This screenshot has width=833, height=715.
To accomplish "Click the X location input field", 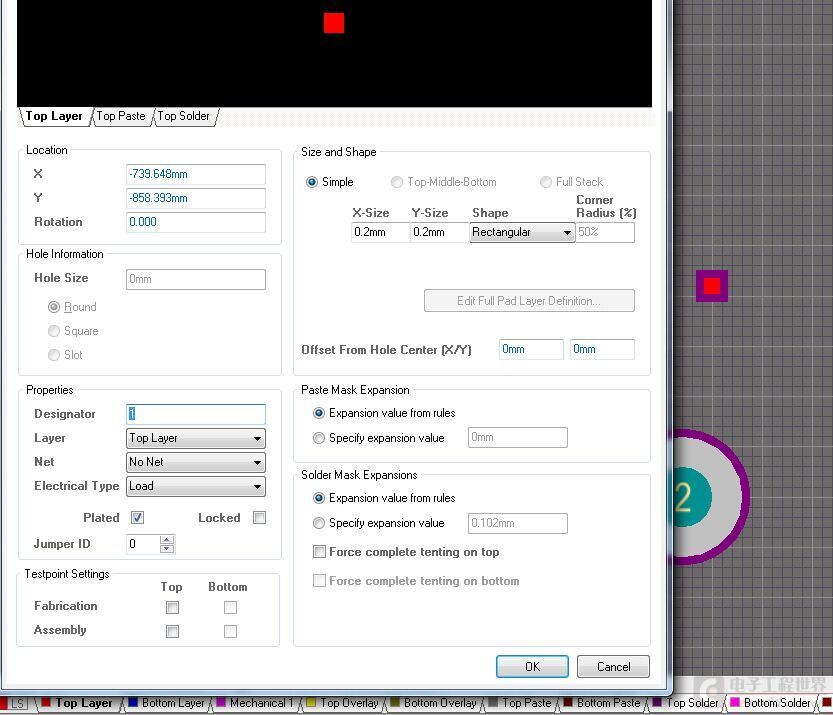I will click(x=196, y=174).
